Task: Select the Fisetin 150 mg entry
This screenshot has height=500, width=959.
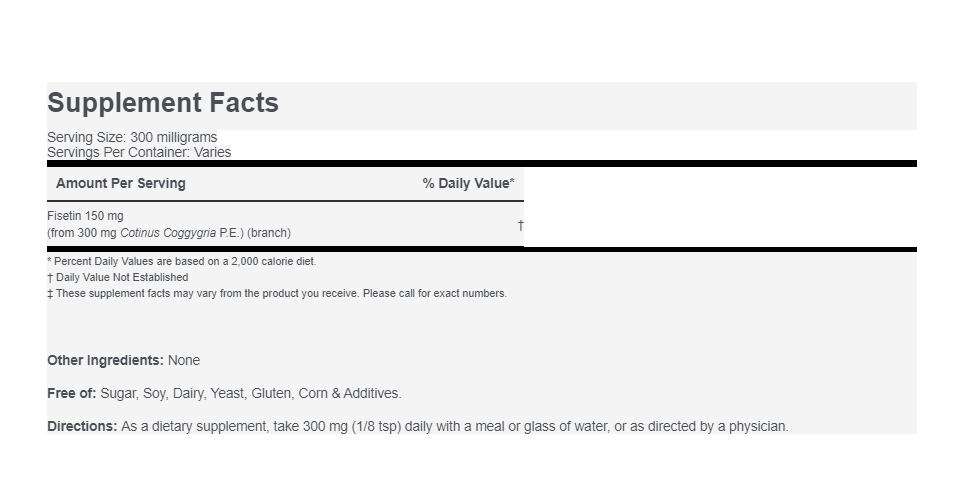Action: pos(85,216)
